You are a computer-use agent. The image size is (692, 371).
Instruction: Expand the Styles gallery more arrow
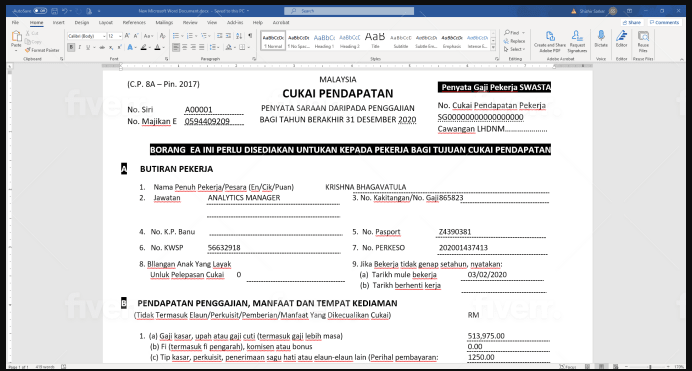(493, 48)
